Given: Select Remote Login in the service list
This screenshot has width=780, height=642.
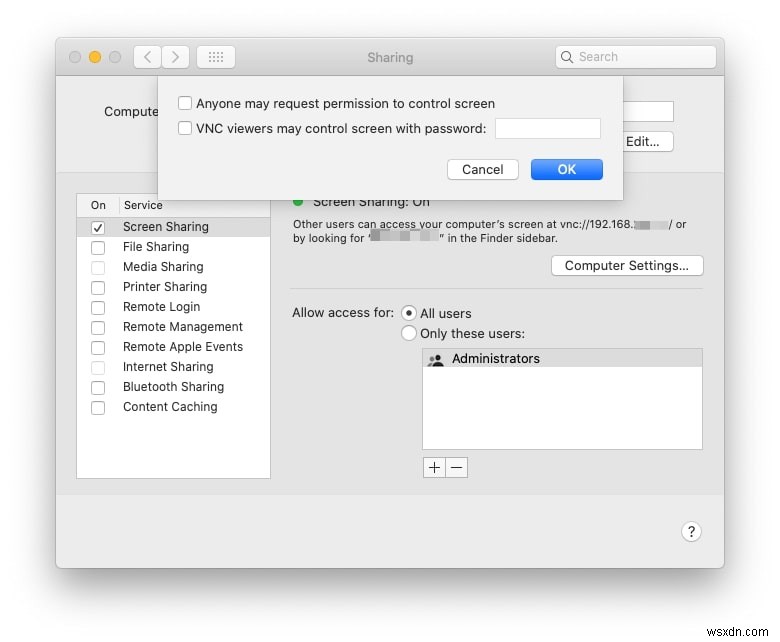Looking at the screenshot, I should (x=174, y=307).
